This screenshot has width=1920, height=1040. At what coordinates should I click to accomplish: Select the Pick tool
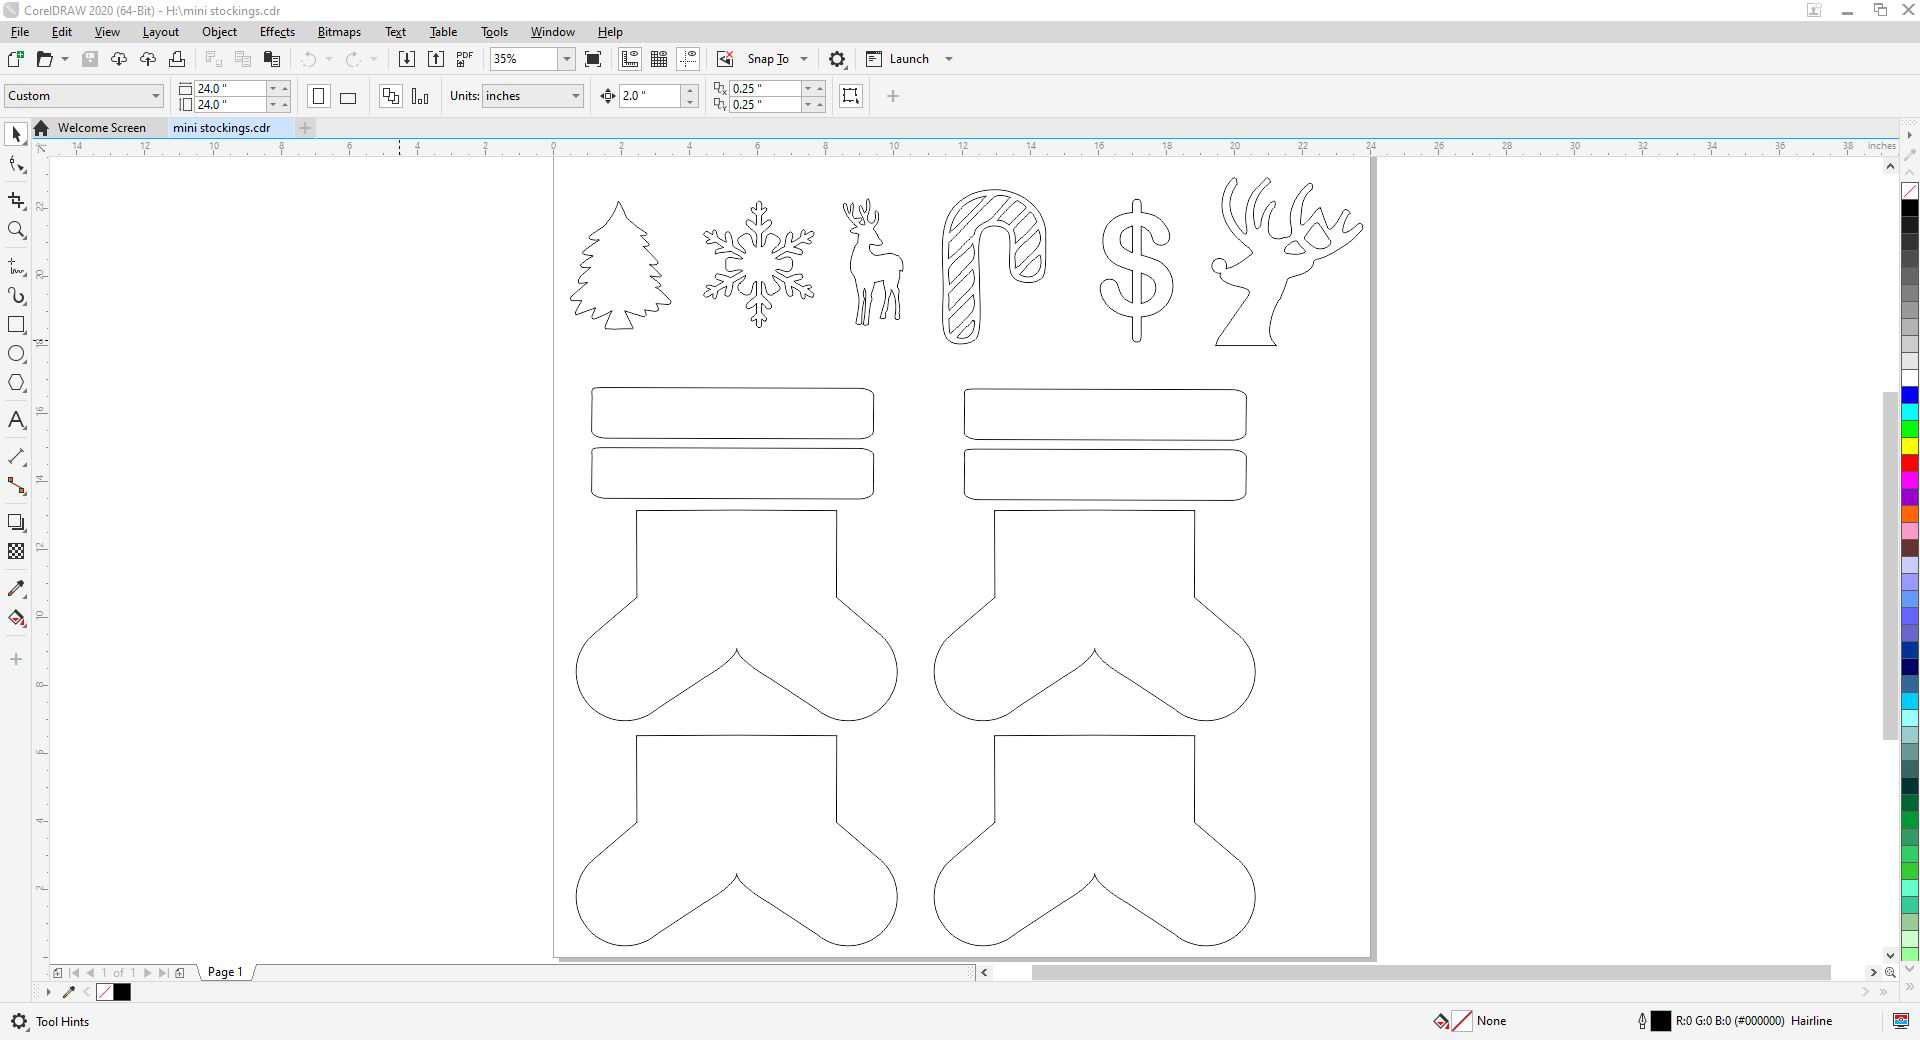click(x=16, y=134)
